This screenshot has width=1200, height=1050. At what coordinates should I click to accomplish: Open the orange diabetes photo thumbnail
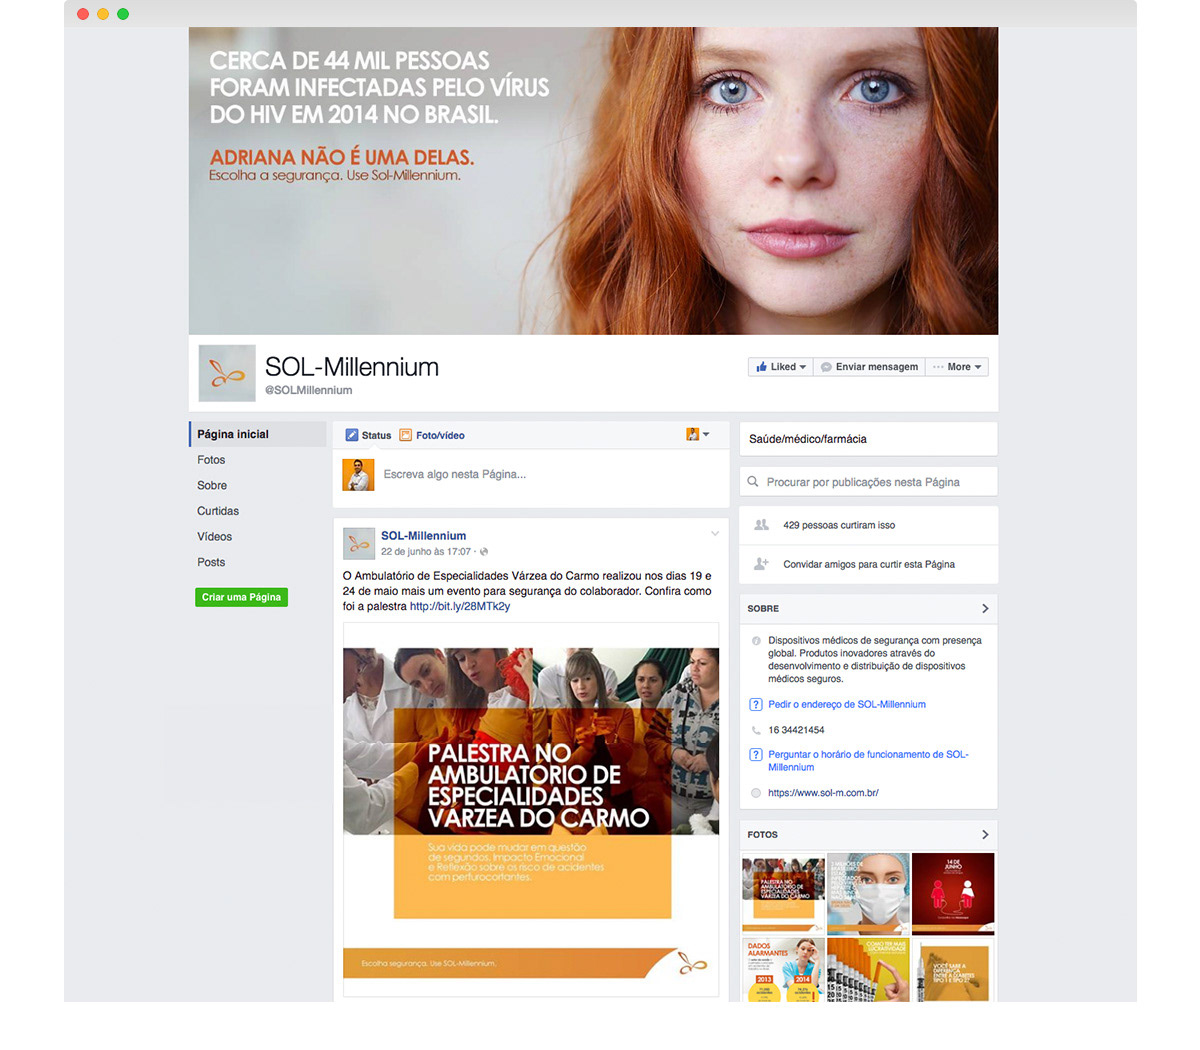[x=953, y=969]
